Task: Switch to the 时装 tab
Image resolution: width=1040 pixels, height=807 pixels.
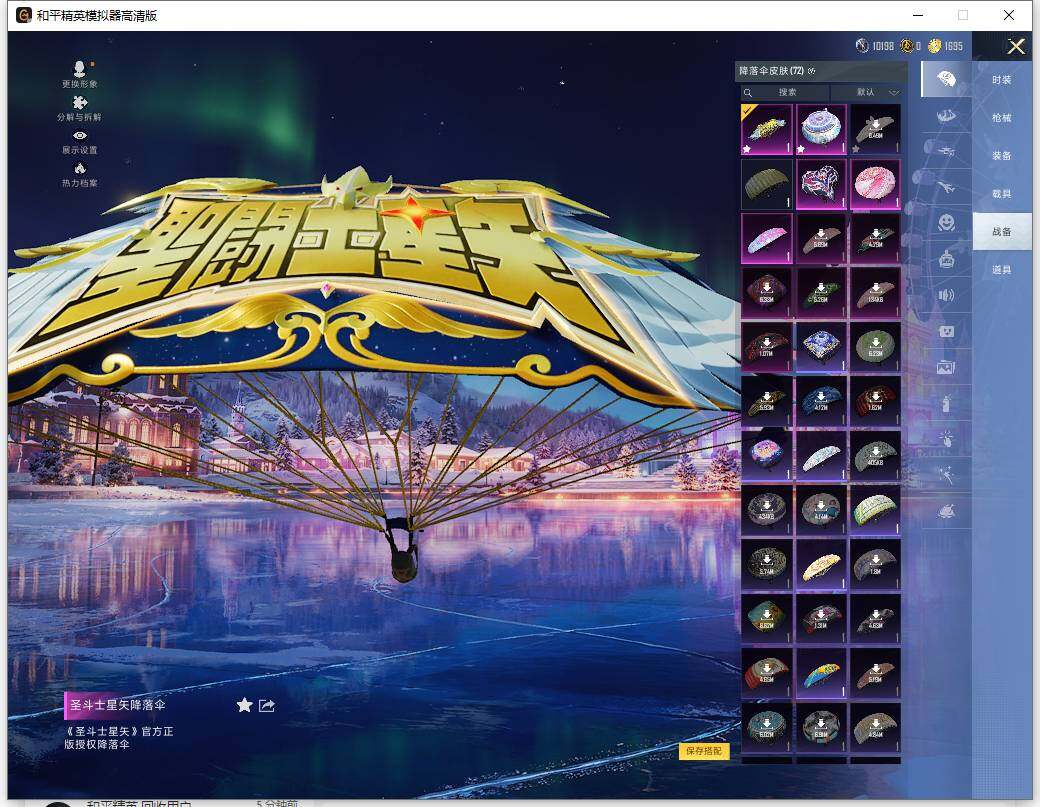Action: coord(1002,80)
